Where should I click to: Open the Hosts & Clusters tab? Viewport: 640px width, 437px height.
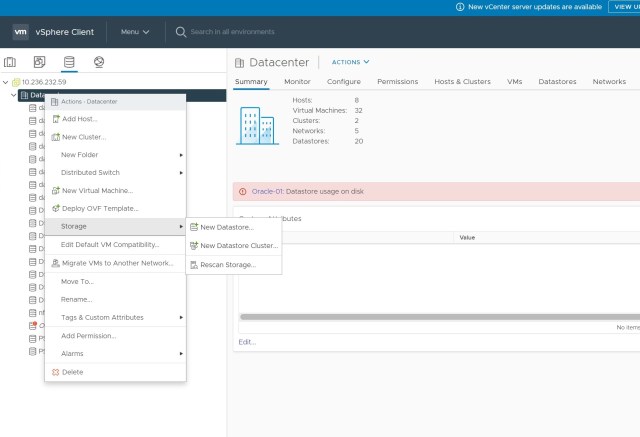click(462, 82)
